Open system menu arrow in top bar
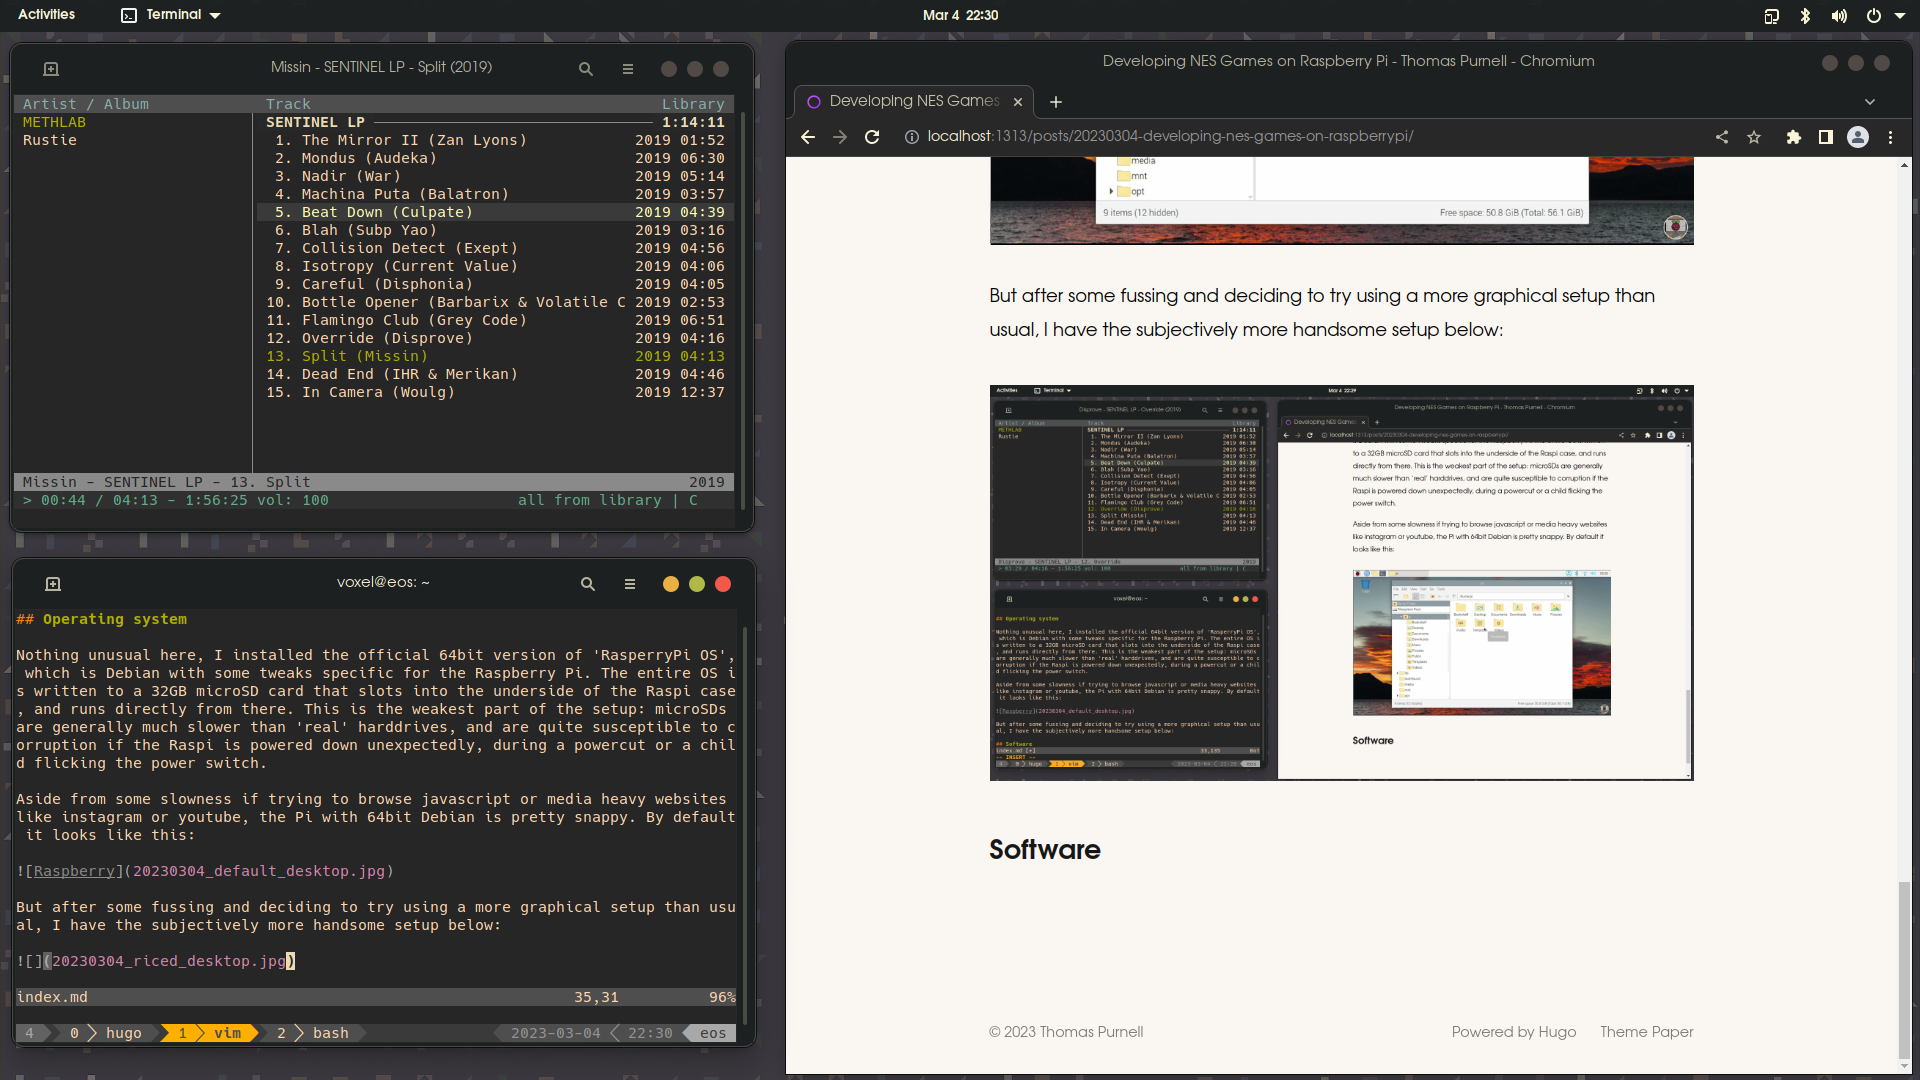 point(1900,16)
